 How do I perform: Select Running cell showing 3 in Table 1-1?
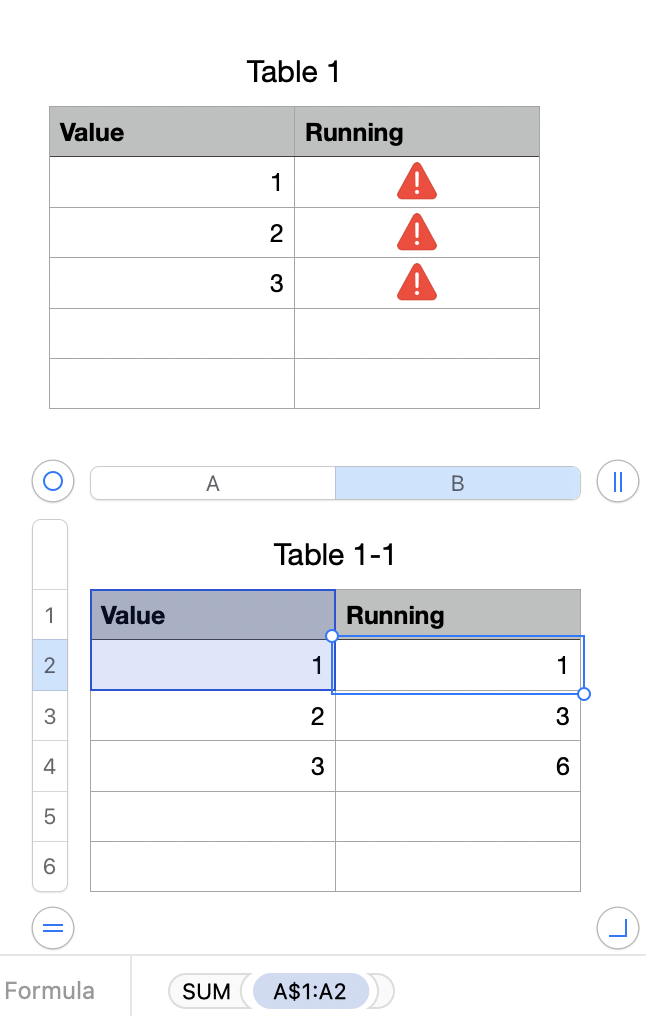[x=458, y=716]
